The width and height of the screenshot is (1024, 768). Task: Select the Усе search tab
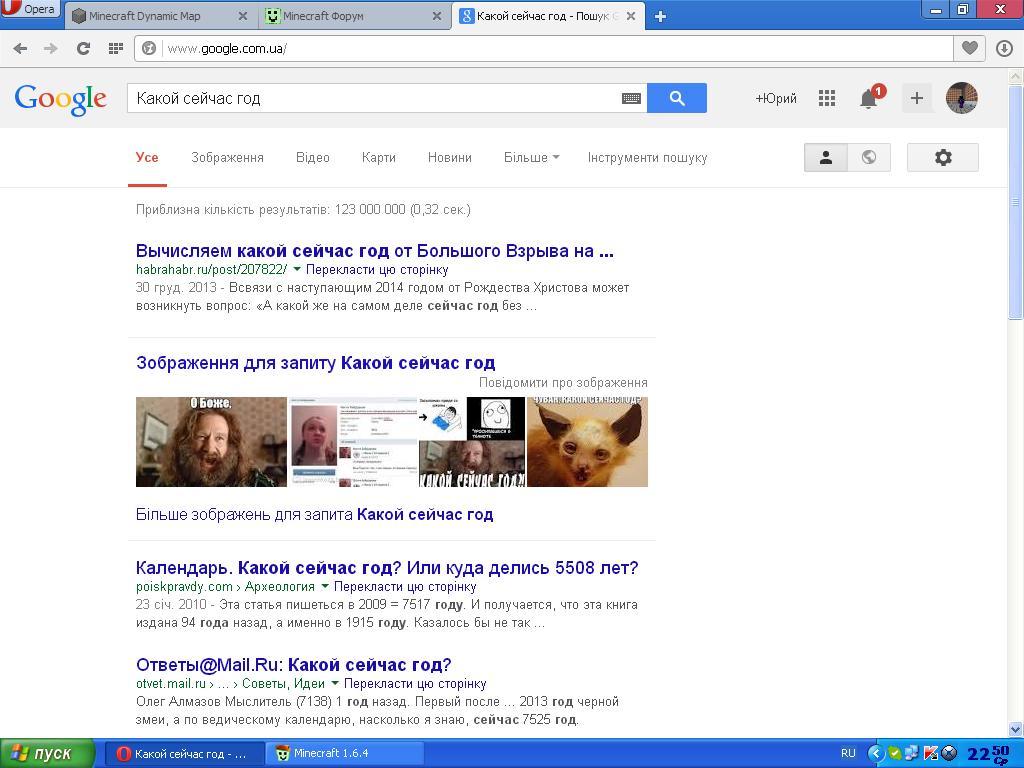point(147,157)
